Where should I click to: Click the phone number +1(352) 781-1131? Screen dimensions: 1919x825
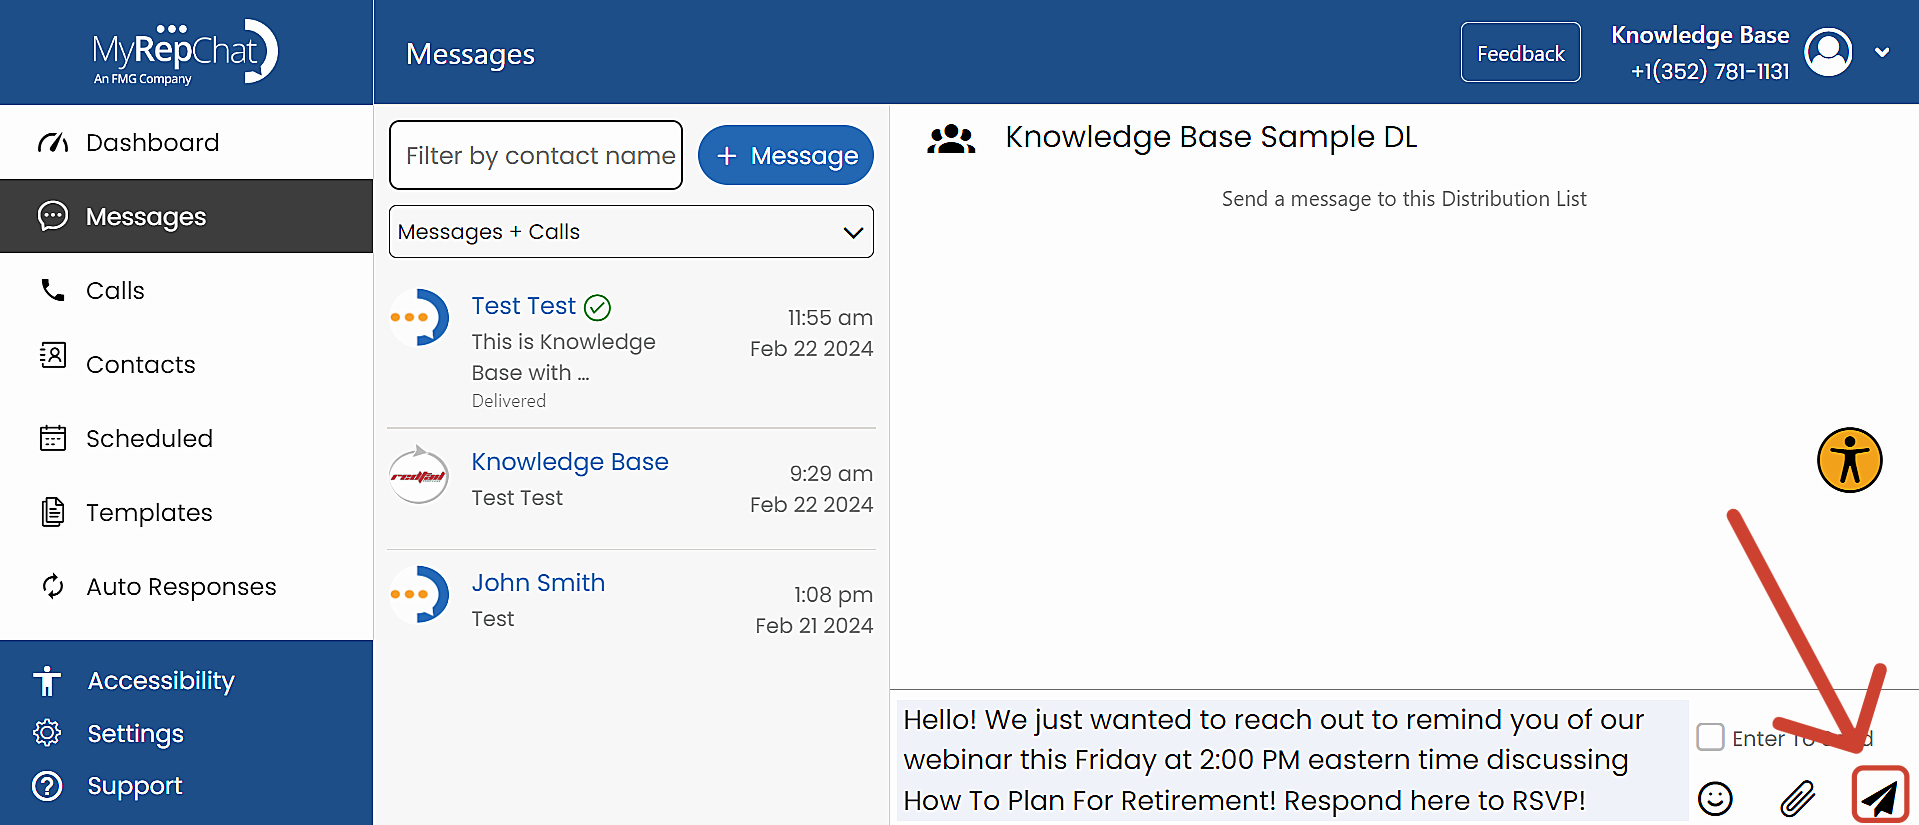(1709, 72)
